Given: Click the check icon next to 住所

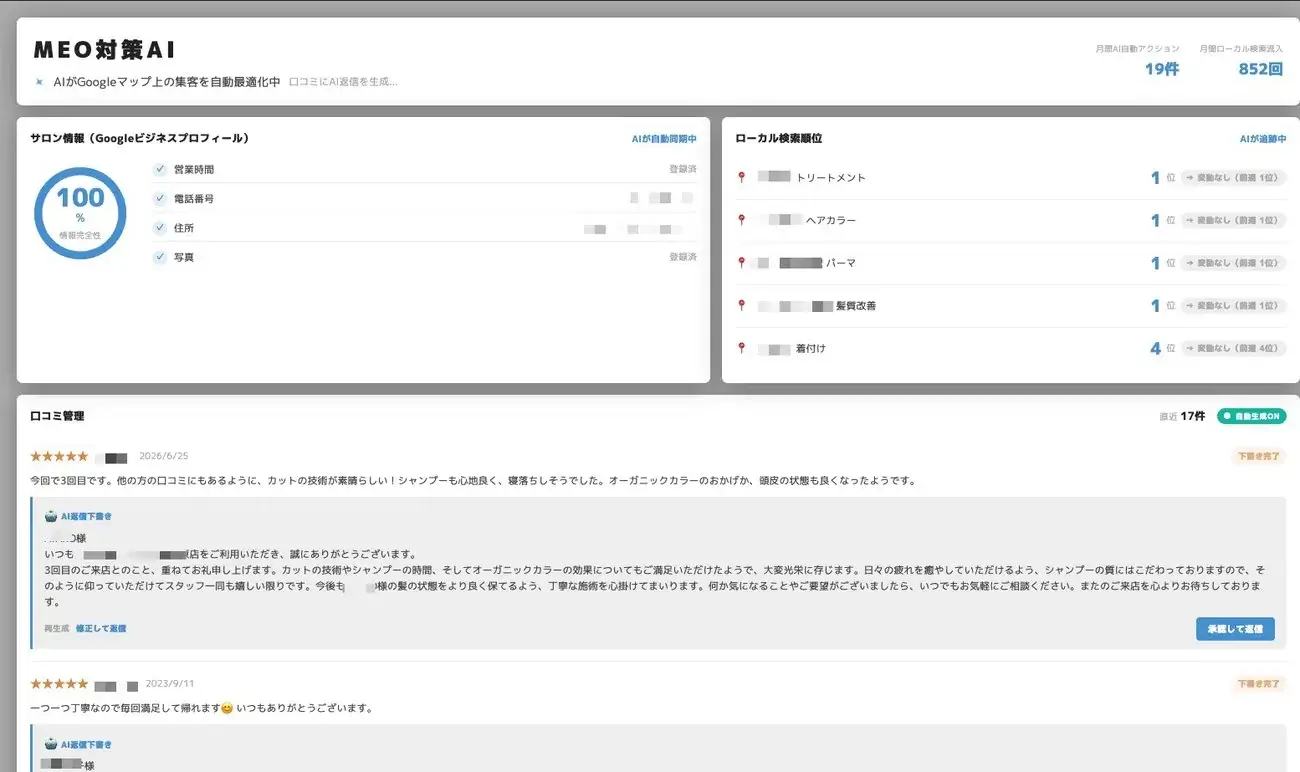Looking at the screenshot, I should pyautogui.click(x=160, y=228).
